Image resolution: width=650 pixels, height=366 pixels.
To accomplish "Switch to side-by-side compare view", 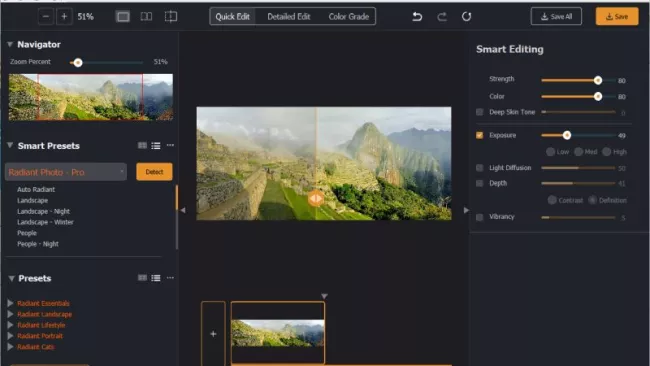I will point(146,17).
